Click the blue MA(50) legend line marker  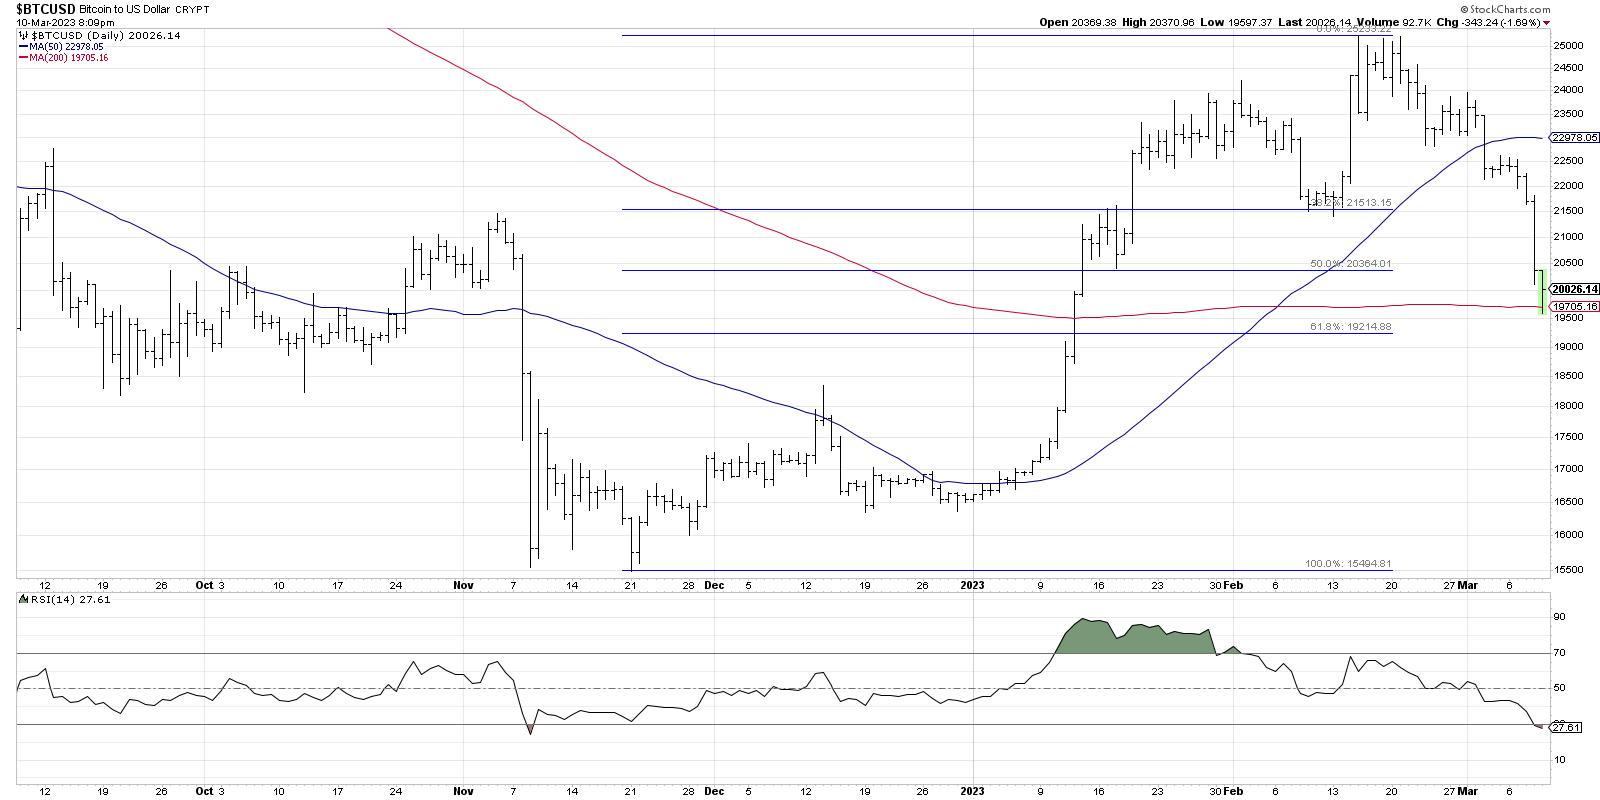tap(22, 46)
